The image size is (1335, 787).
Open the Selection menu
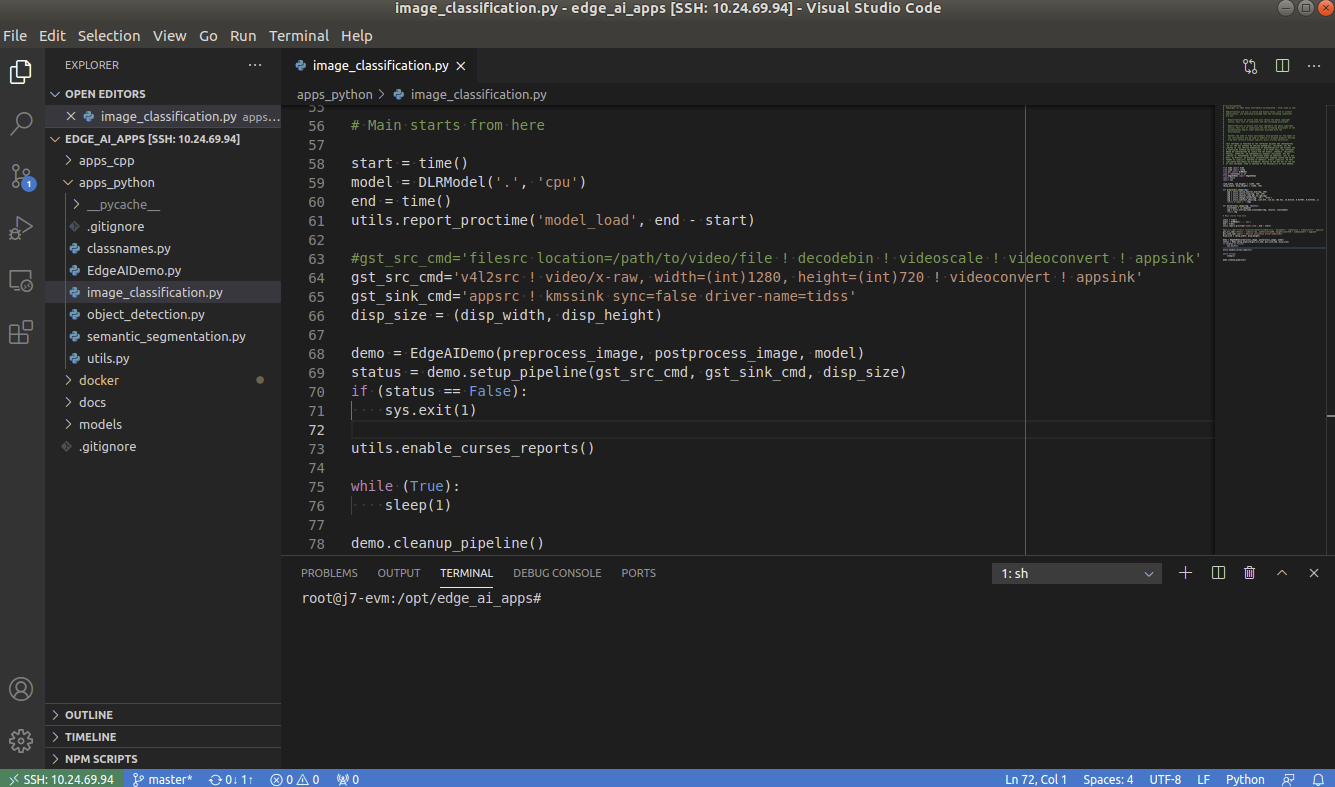coord(109,36)
